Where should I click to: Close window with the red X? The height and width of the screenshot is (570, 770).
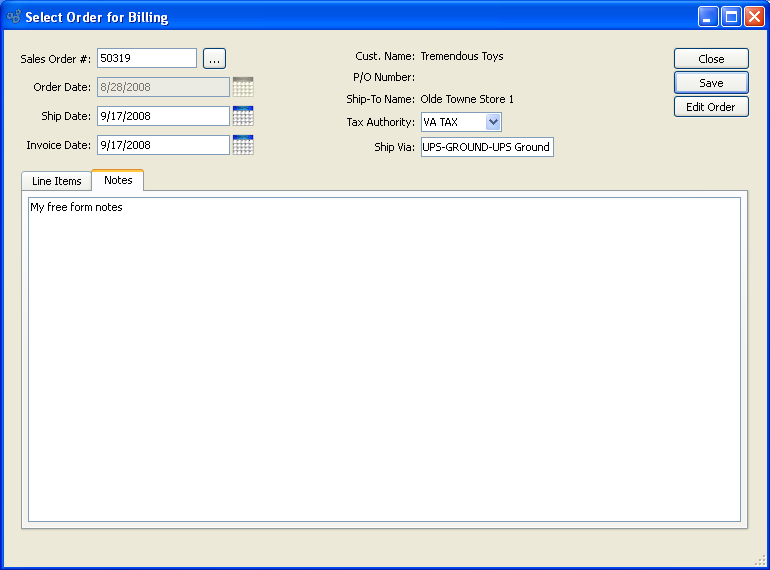(754, 17)
